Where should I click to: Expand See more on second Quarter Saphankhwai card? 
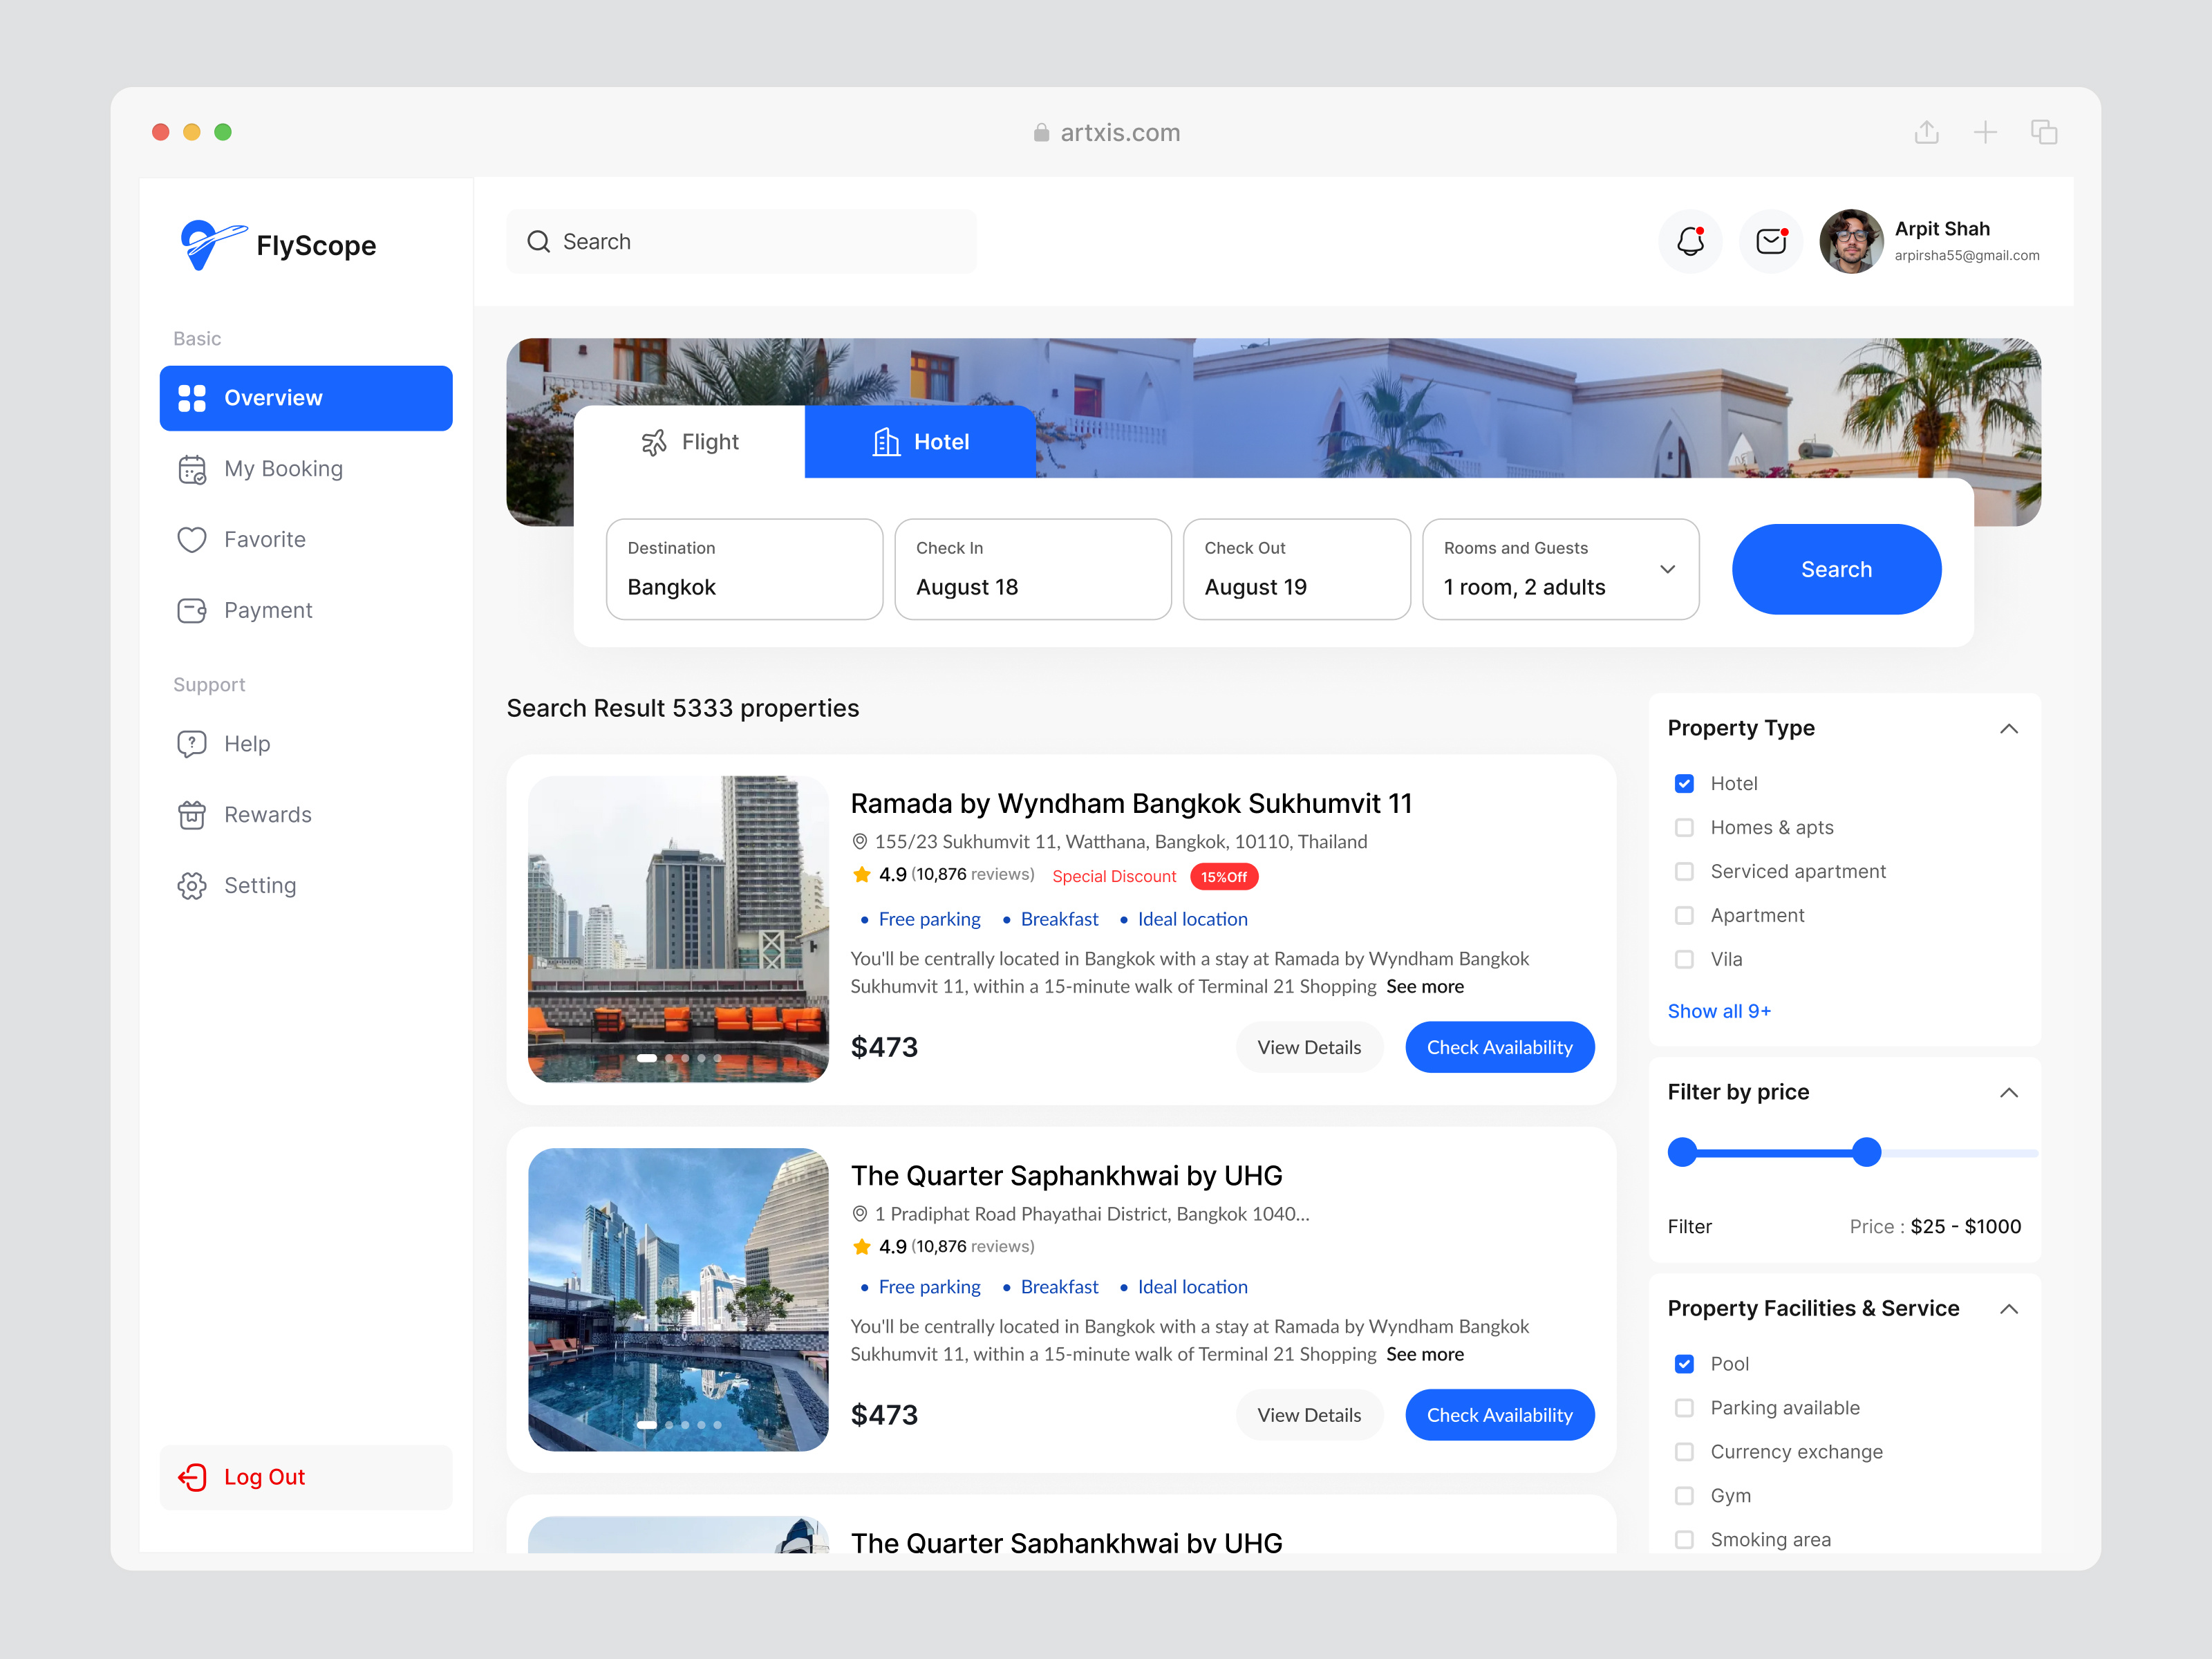click(x=1425, y=1355)
